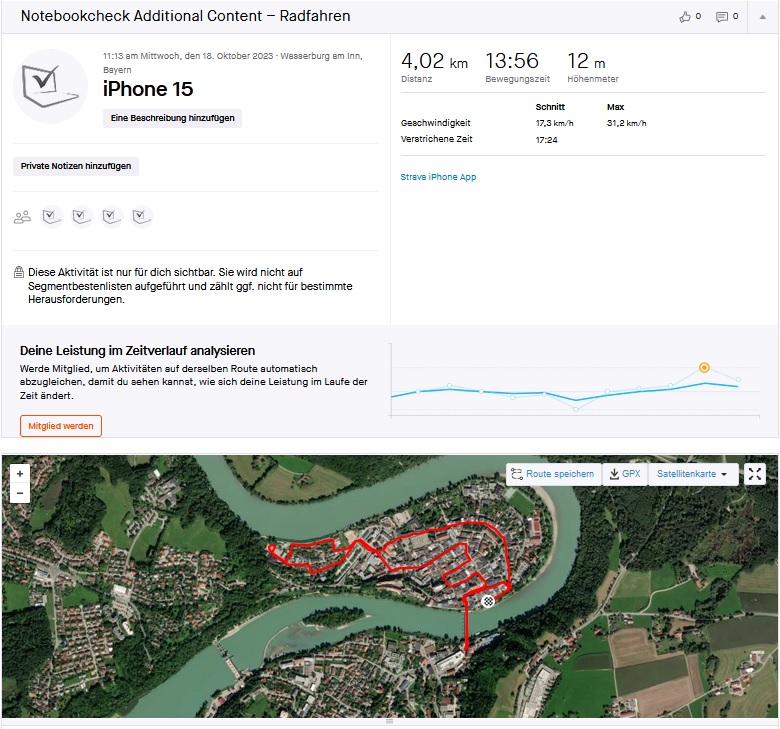Click the checkered finish marker on map
Viewport: 780px width, 729px height.
(488, 601)
